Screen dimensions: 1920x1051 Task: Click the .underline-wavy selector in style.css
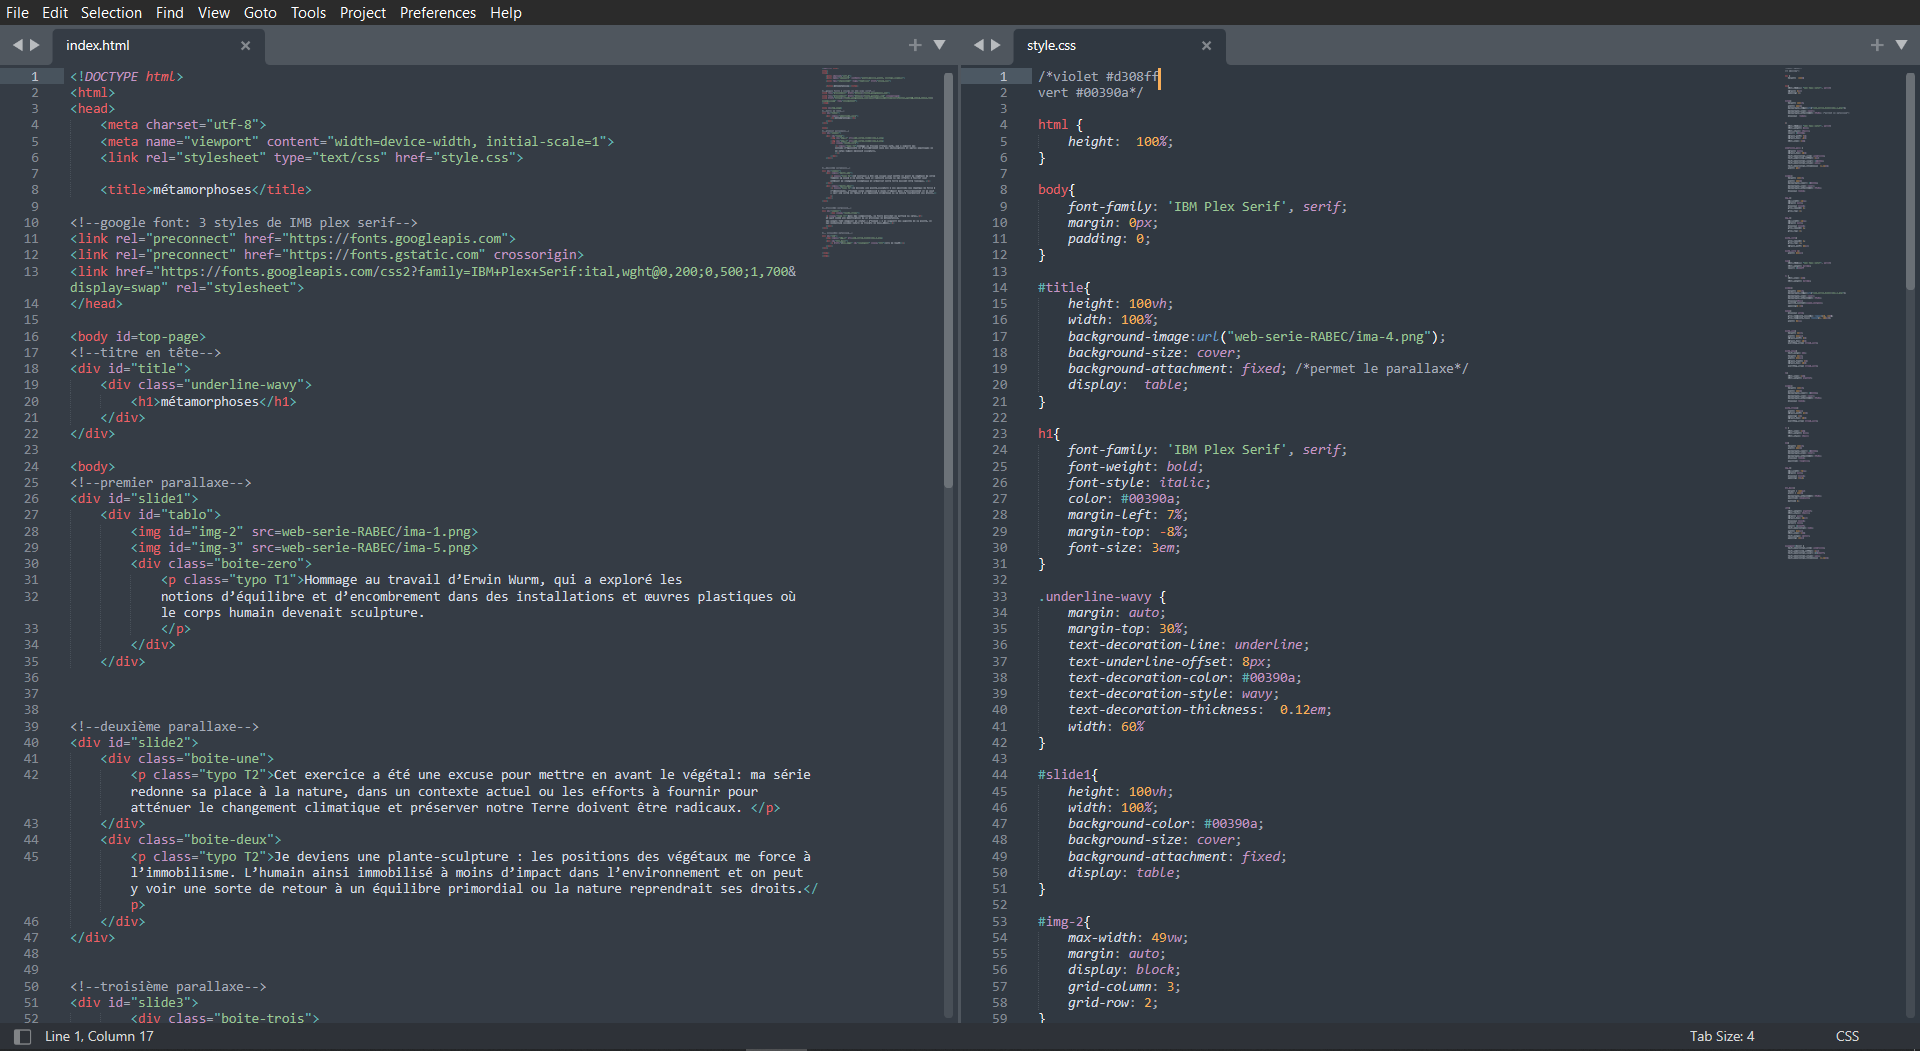(1094, 596)
